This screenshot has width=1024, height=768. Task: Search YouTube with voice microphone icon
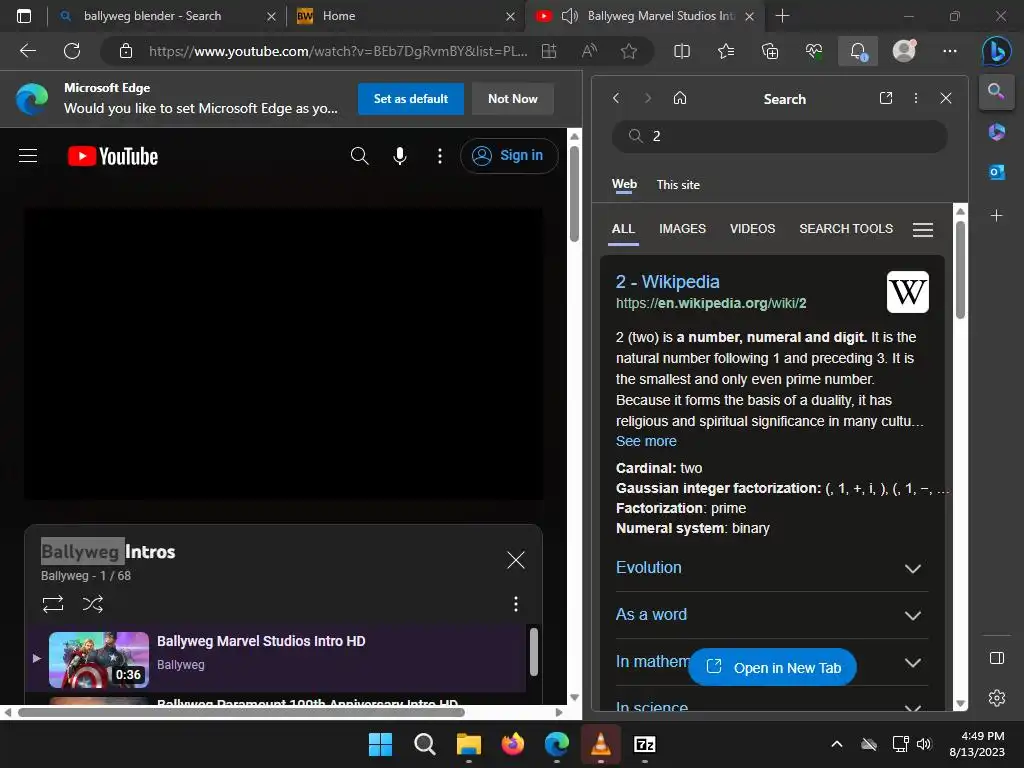pos(400,155)
